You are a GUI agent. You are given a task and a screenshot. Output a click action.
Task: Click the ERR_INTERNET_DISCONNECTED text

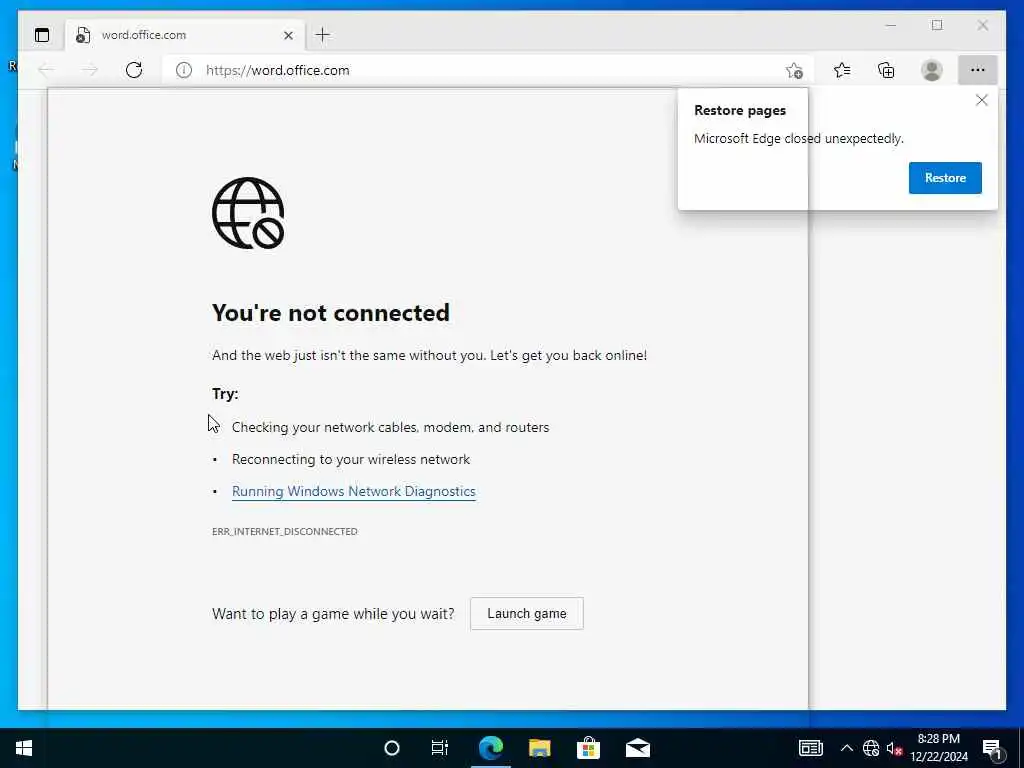coord(285,532)
